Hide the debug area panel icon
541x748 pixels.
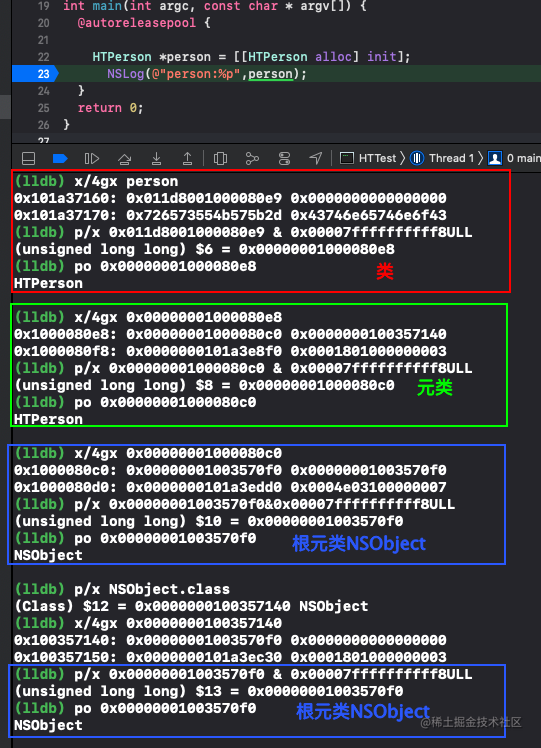[x=29, y=158]
